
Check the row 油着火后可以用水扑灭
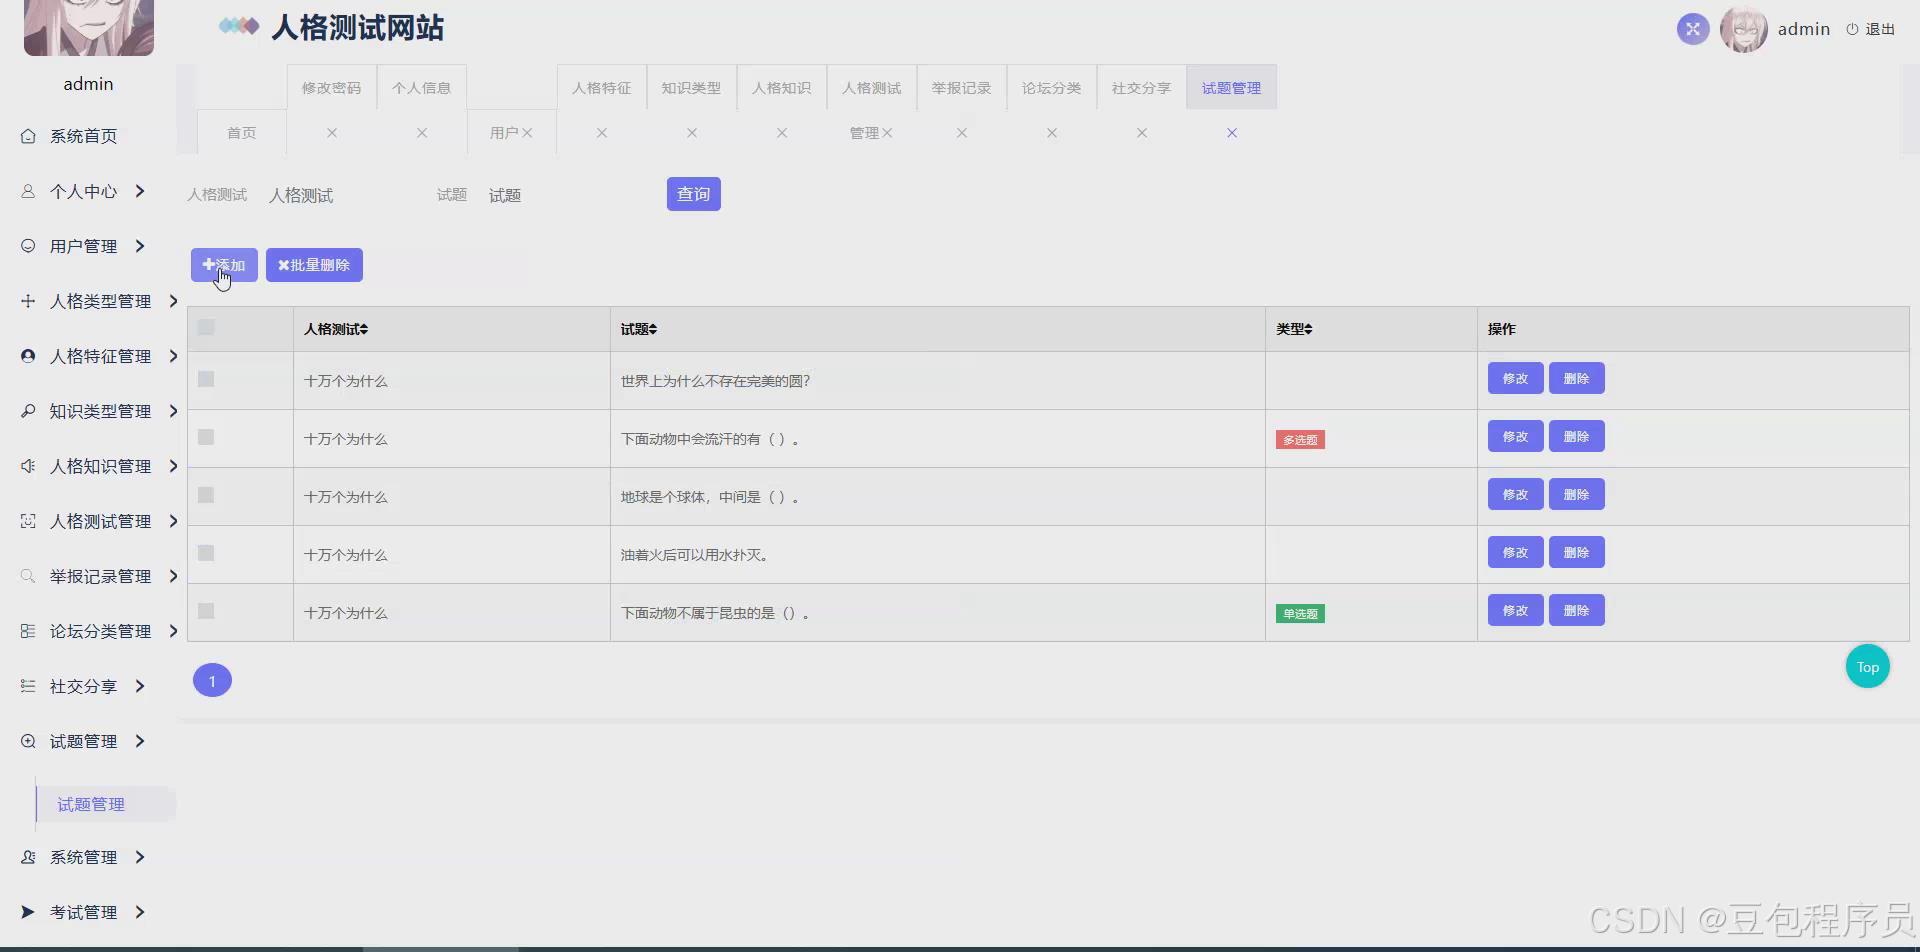coord(206,553)
